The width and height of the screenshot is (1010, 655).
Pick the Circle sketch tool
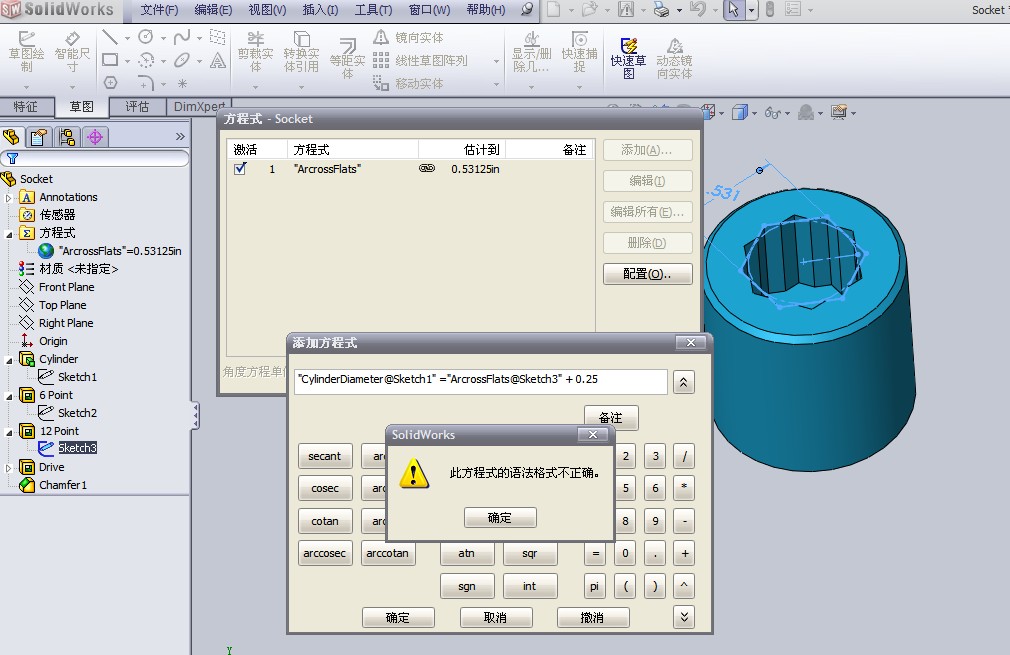pyautogui.click(x=146, y=37)
